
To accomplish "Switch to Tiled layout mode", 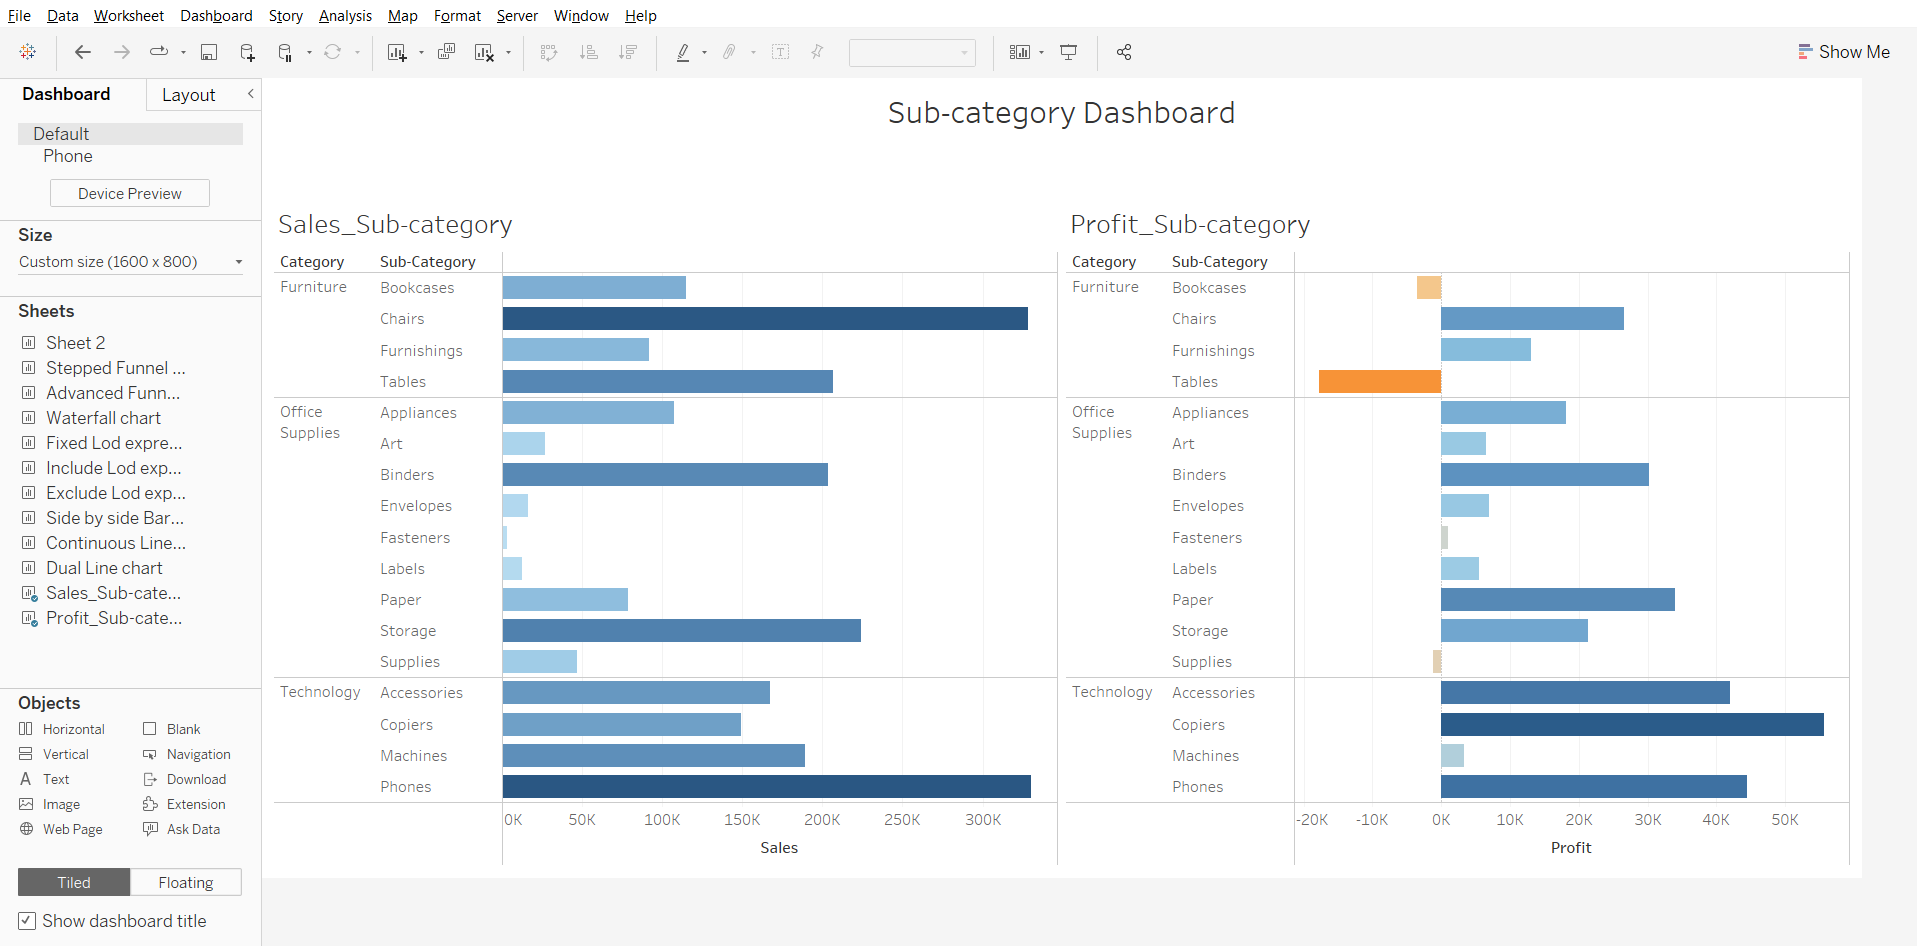I will coord(74,882).
